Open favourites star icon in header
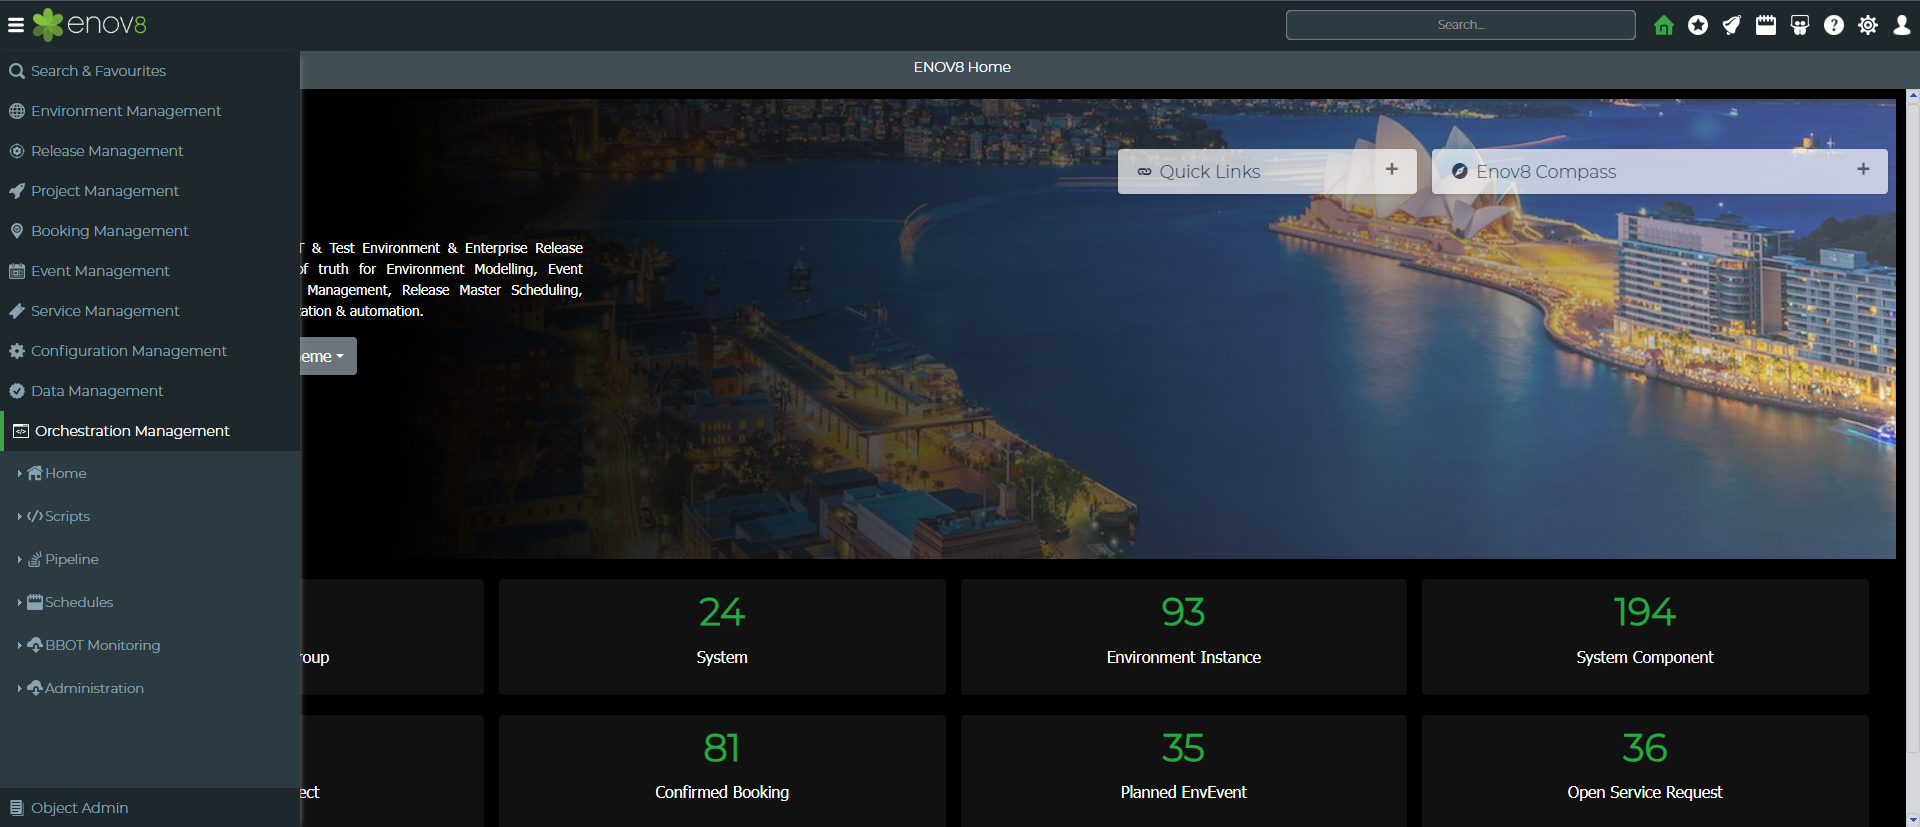Viewport: 1920px width, 827px height. click(x=1698, y=25)
